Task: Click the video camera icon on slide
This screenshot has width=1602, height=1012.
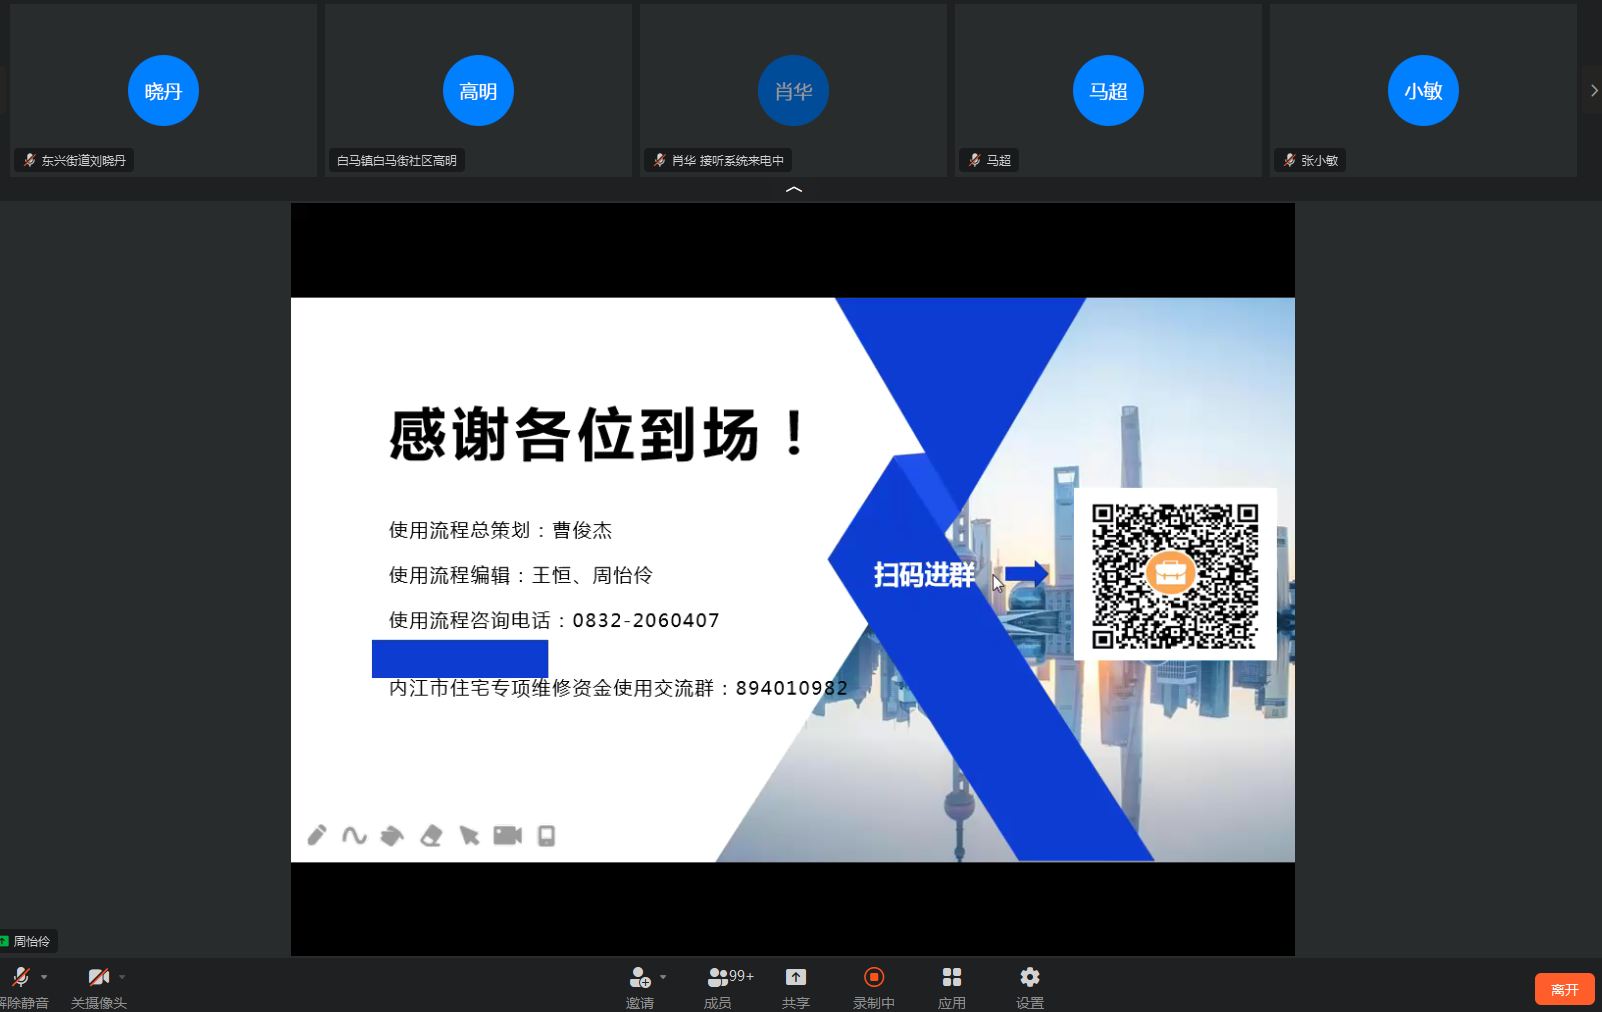Action: (508, 835)
